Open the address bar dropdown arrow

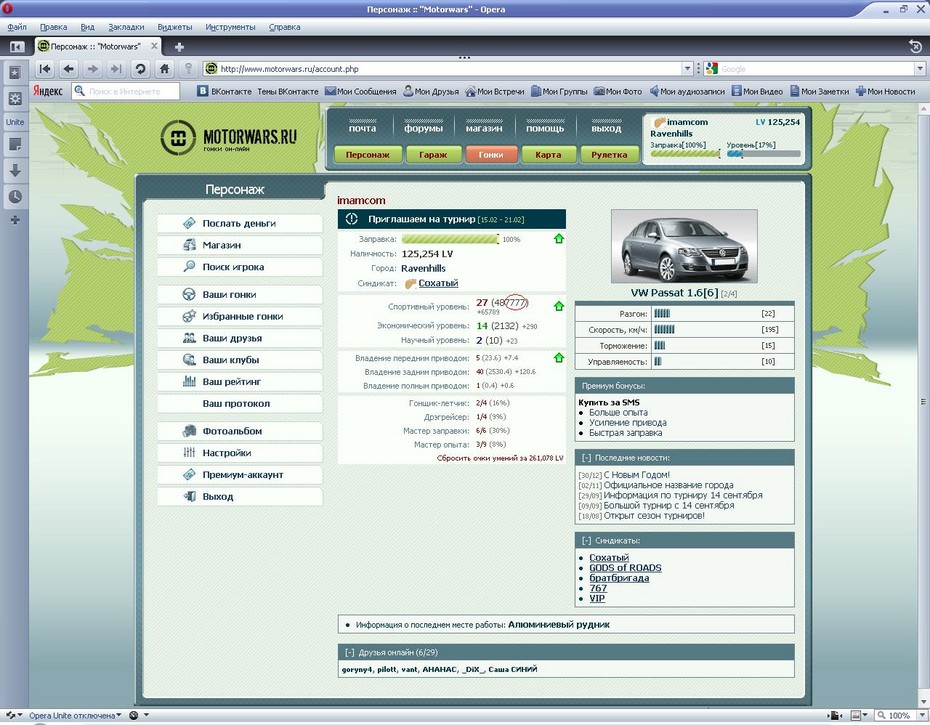tap(687, 69)
